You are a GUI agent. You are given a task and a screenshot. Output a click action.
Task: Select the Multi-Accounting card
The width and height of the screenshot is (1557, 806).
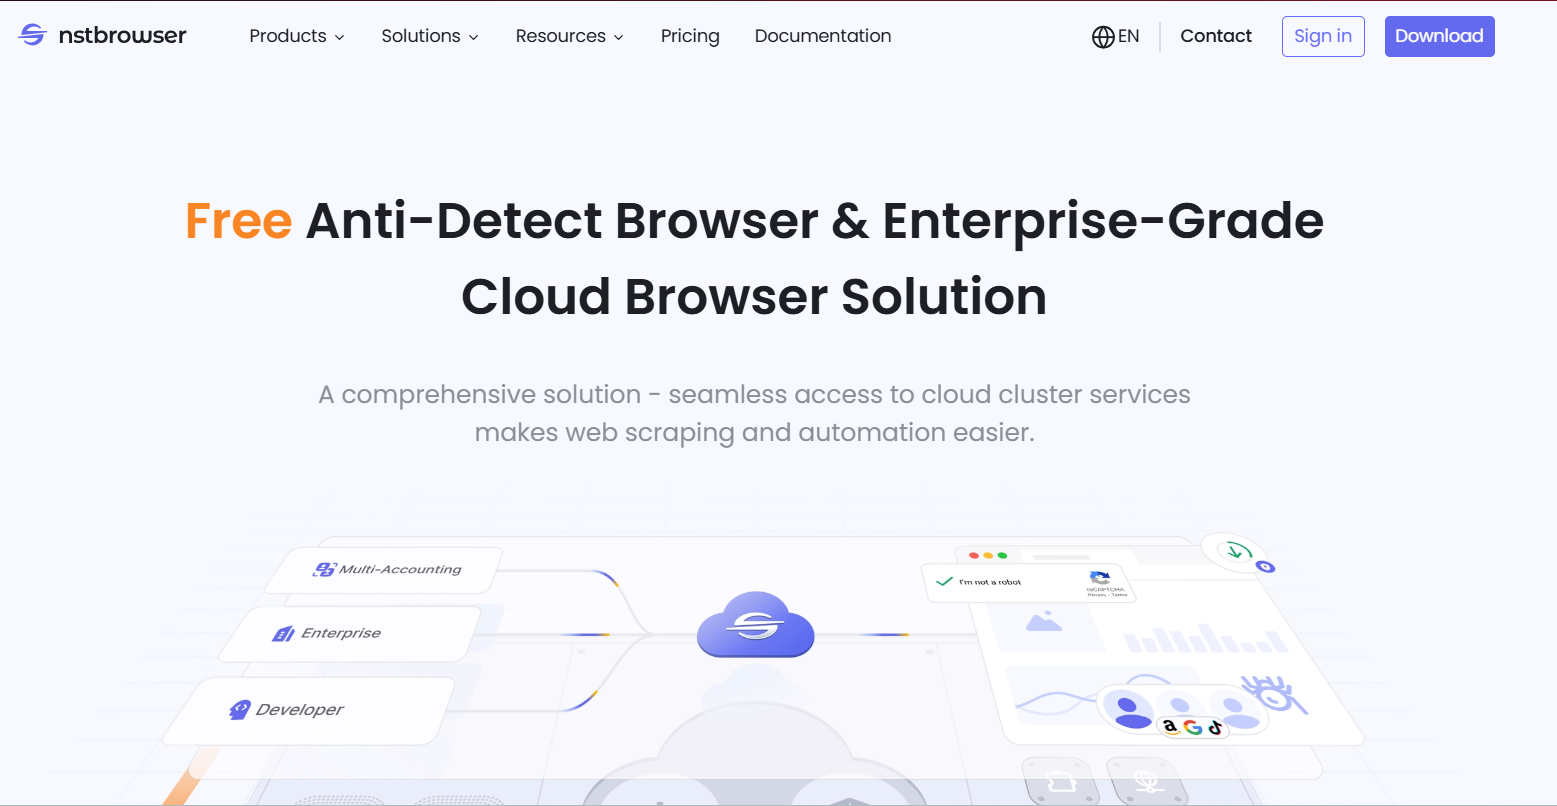tap(384, 570)
